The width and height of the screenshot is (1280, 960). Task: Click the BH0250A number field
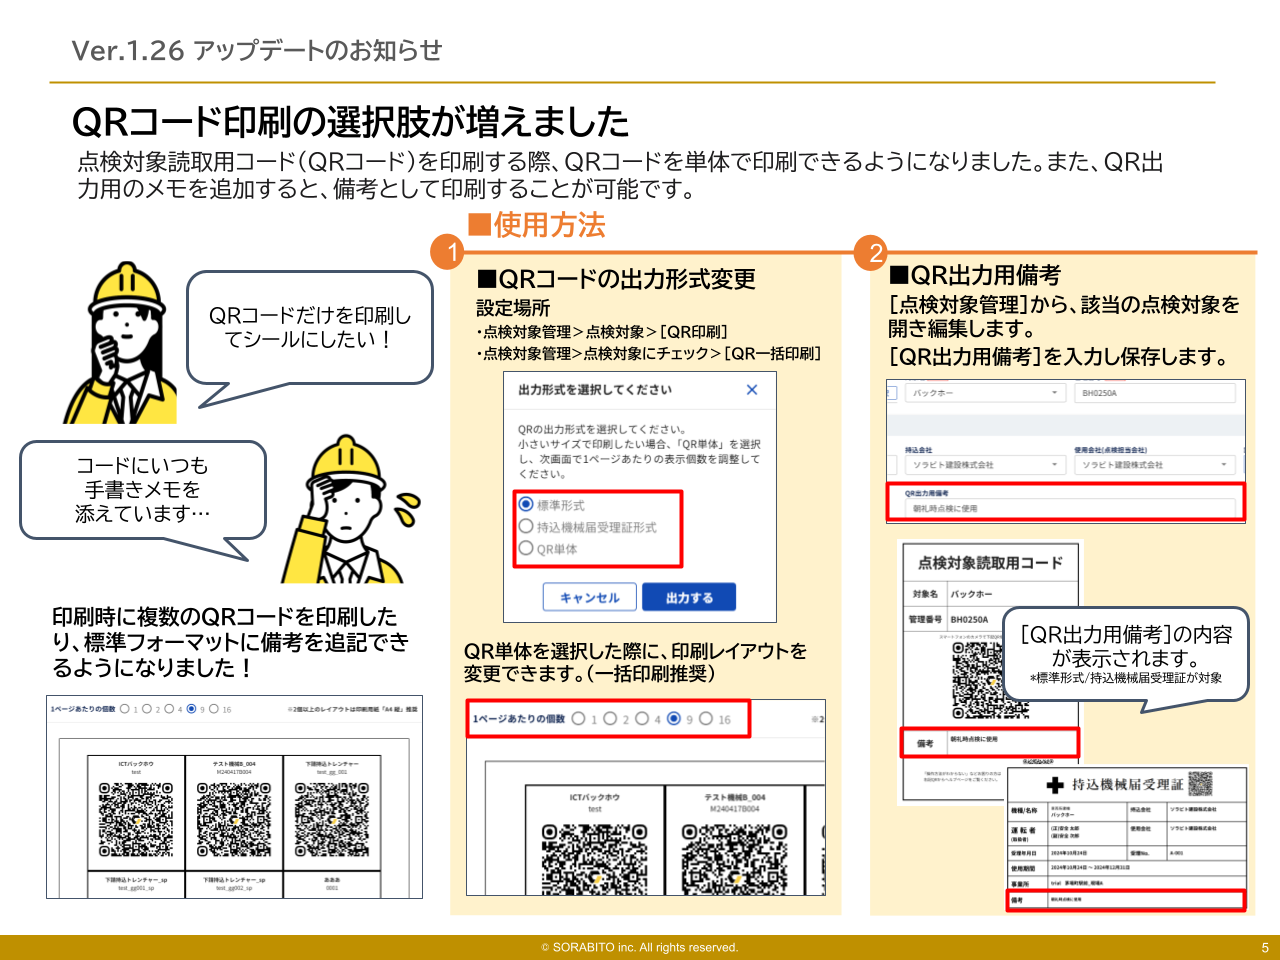(x=1155, y=391)
